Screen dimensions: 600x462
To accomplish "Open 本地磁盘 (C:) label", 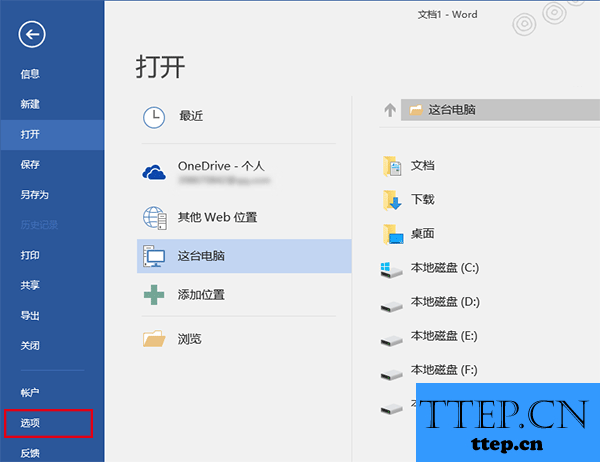I will coord(445,268).
